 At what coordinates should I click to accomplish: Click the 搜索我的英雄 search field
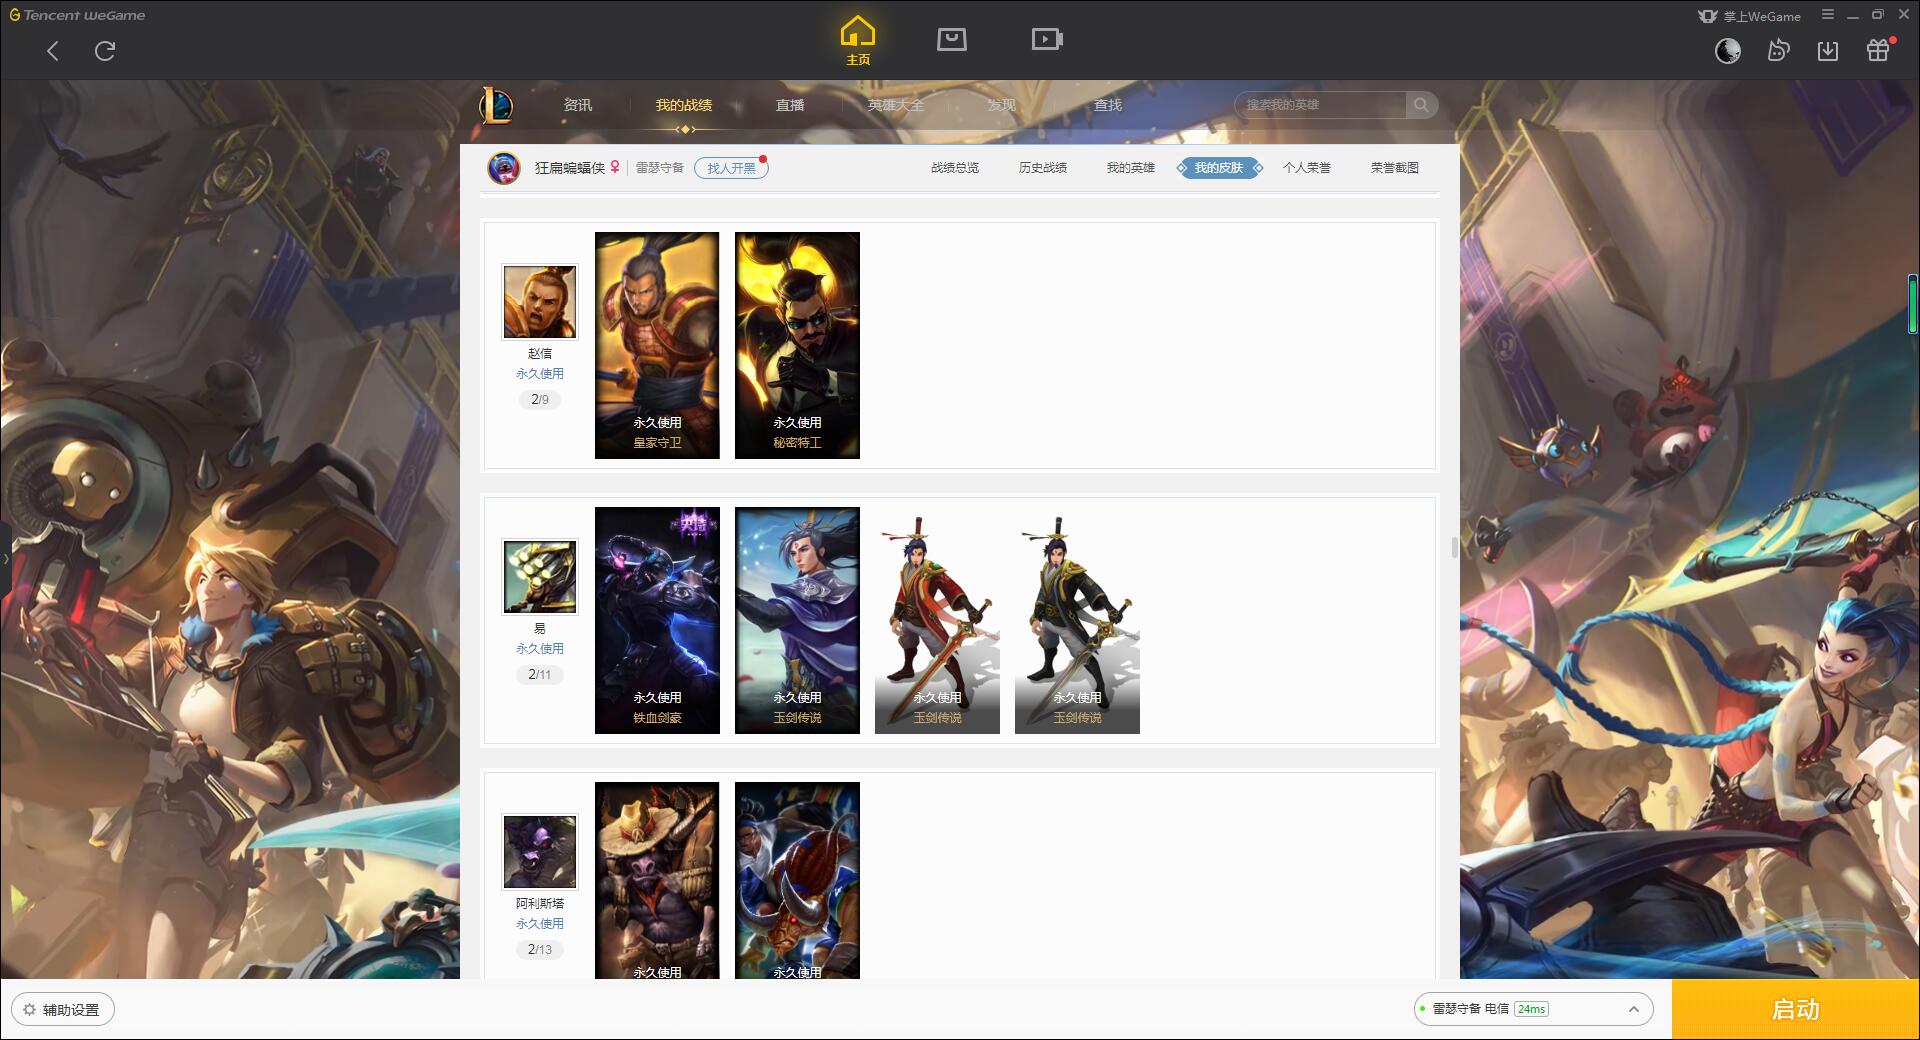1322,105
